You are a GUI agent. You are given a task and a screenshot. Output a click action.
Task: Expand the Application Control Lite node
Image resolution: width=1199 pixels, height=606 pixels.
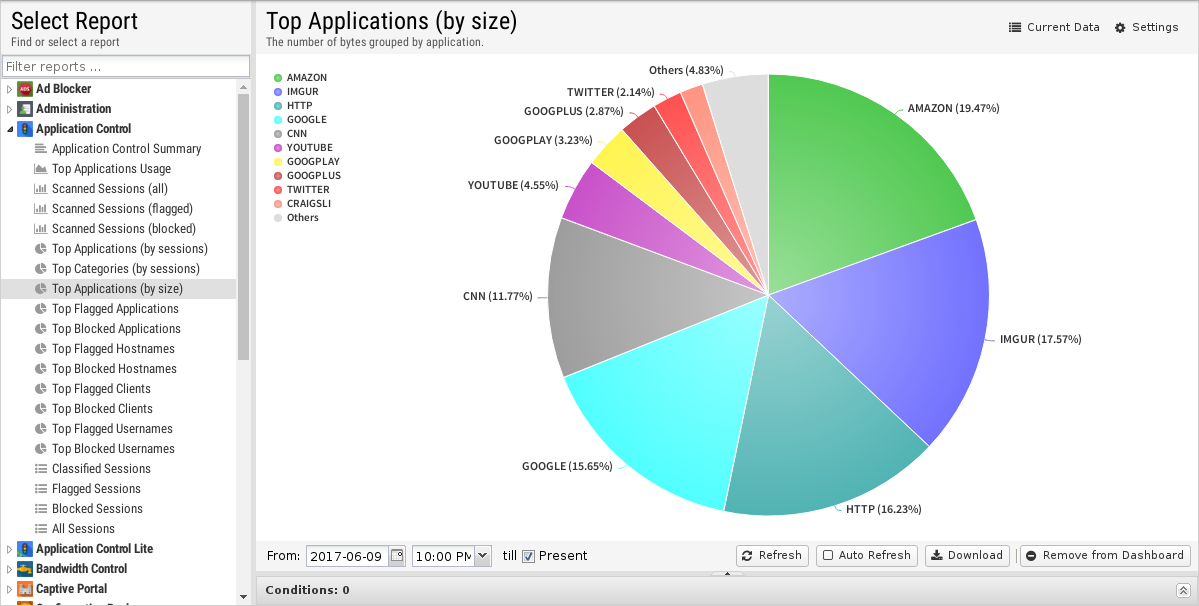pyautogui.click(x=9, y=549)
